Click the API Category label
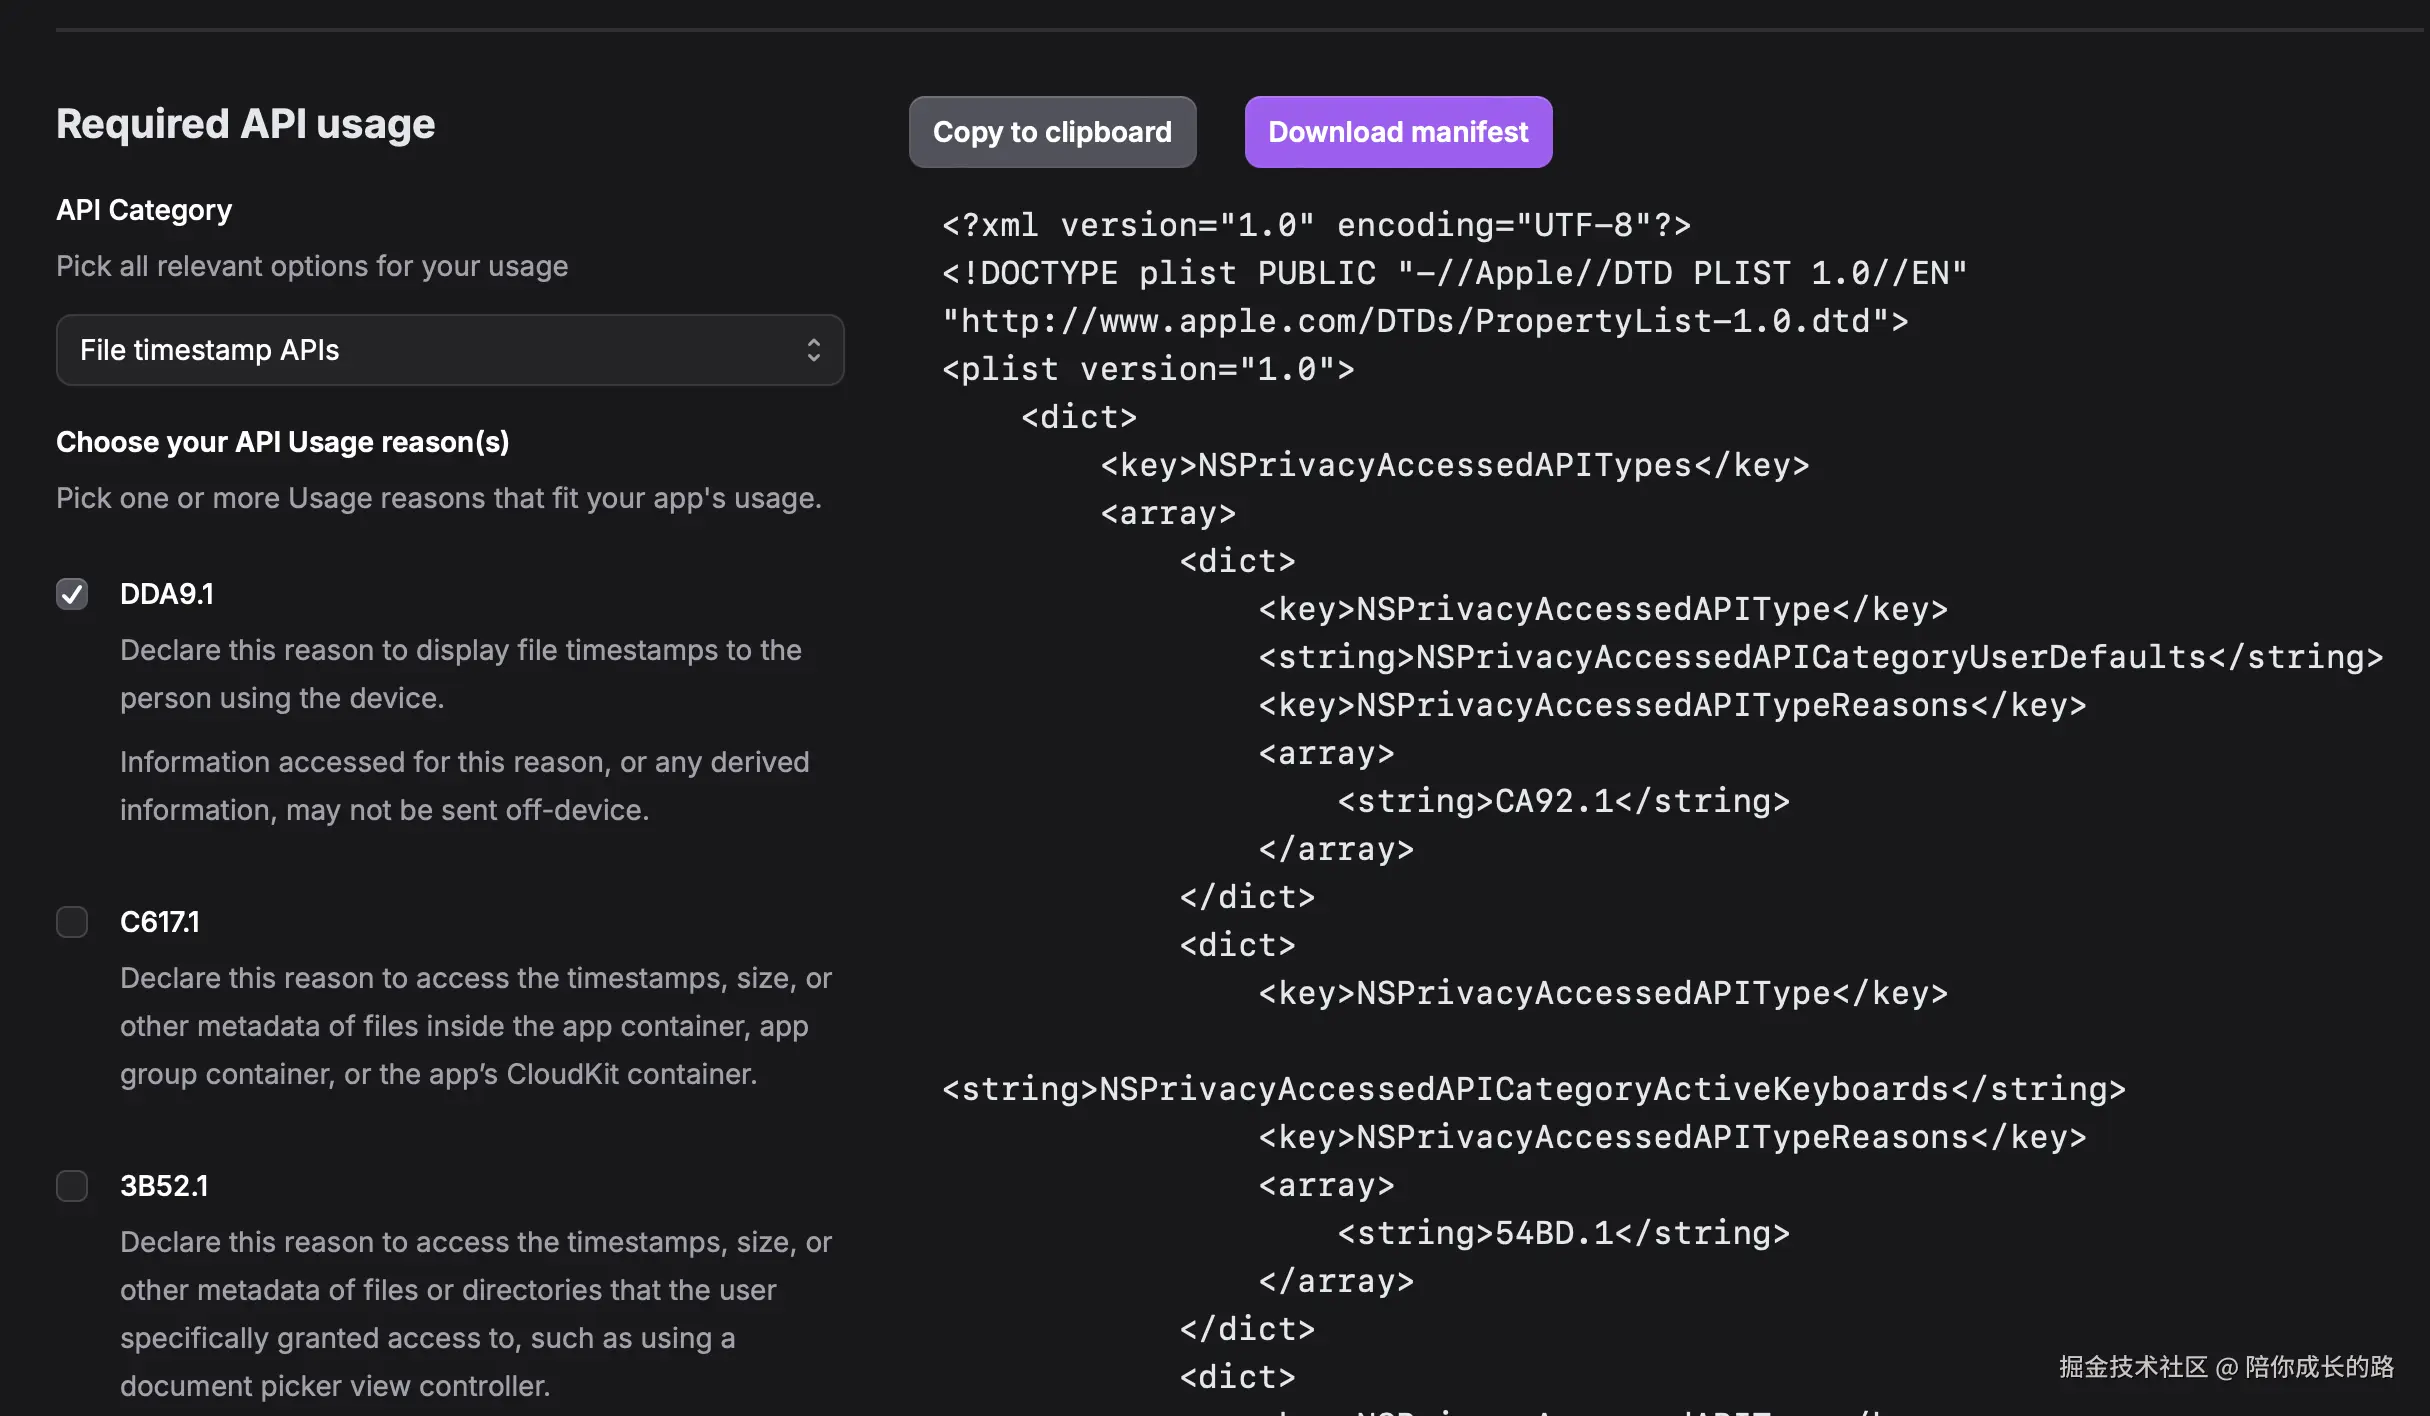This screenshot has width=2430, height=1416. point(144,210)
